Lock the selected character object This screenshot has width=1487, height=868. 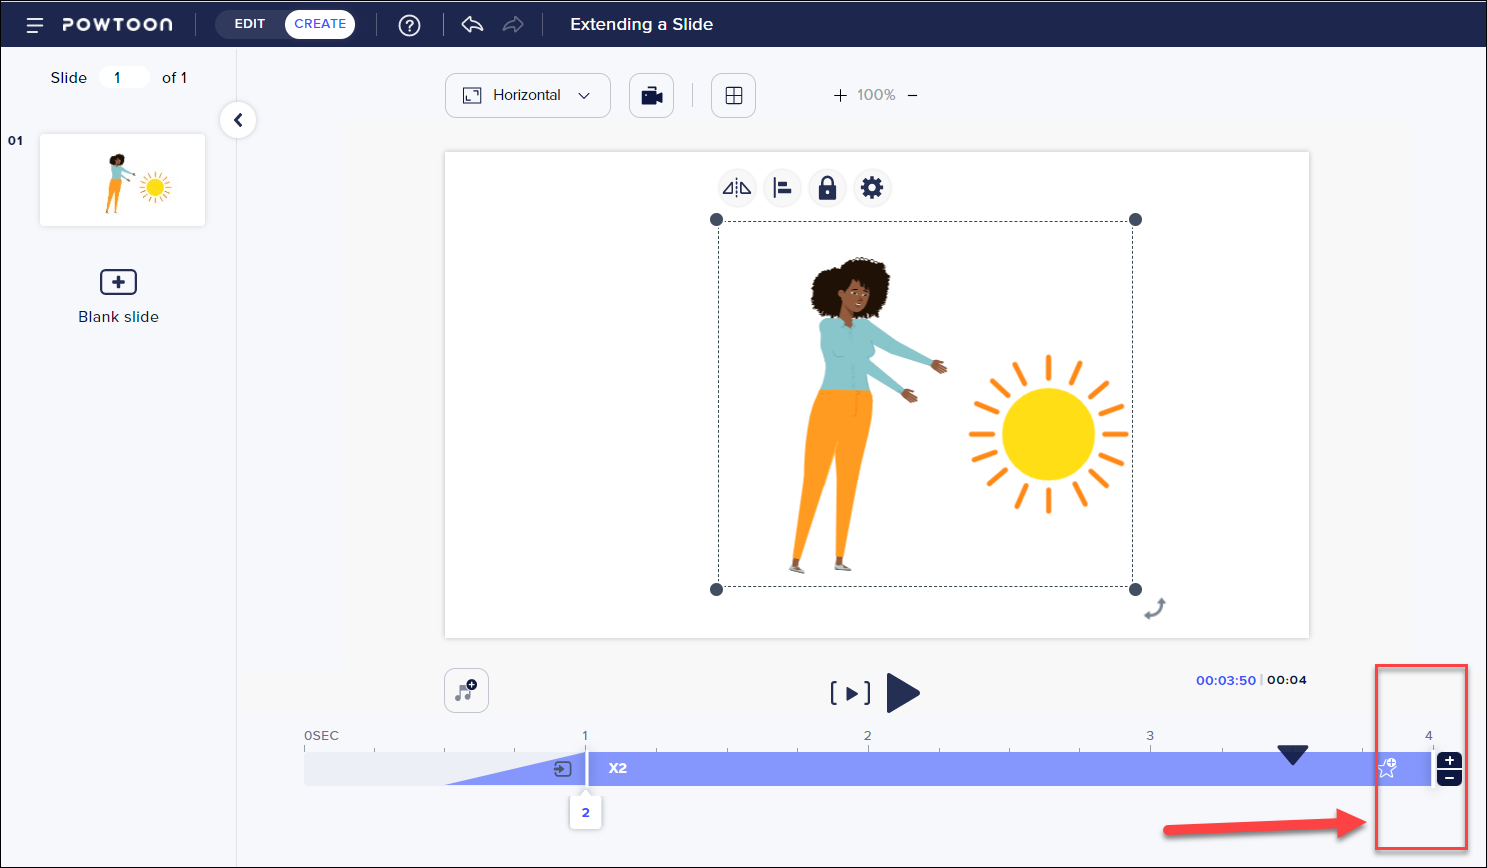[827, 188]
